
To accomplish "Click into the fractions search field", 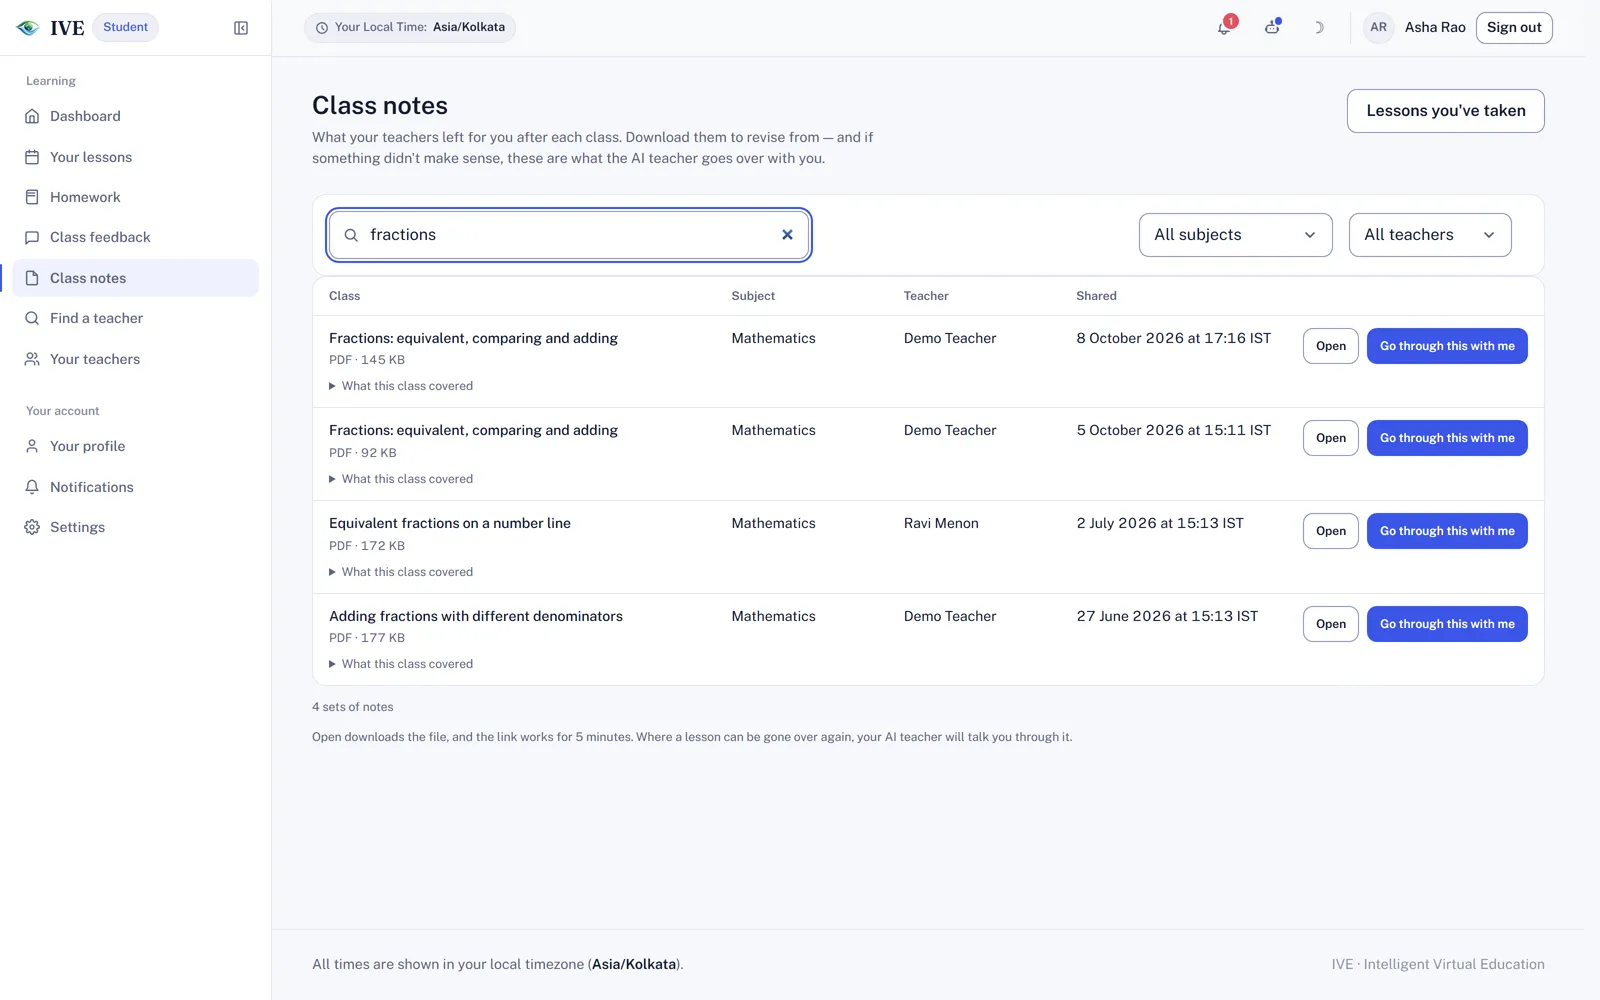I will click(568, 235).
